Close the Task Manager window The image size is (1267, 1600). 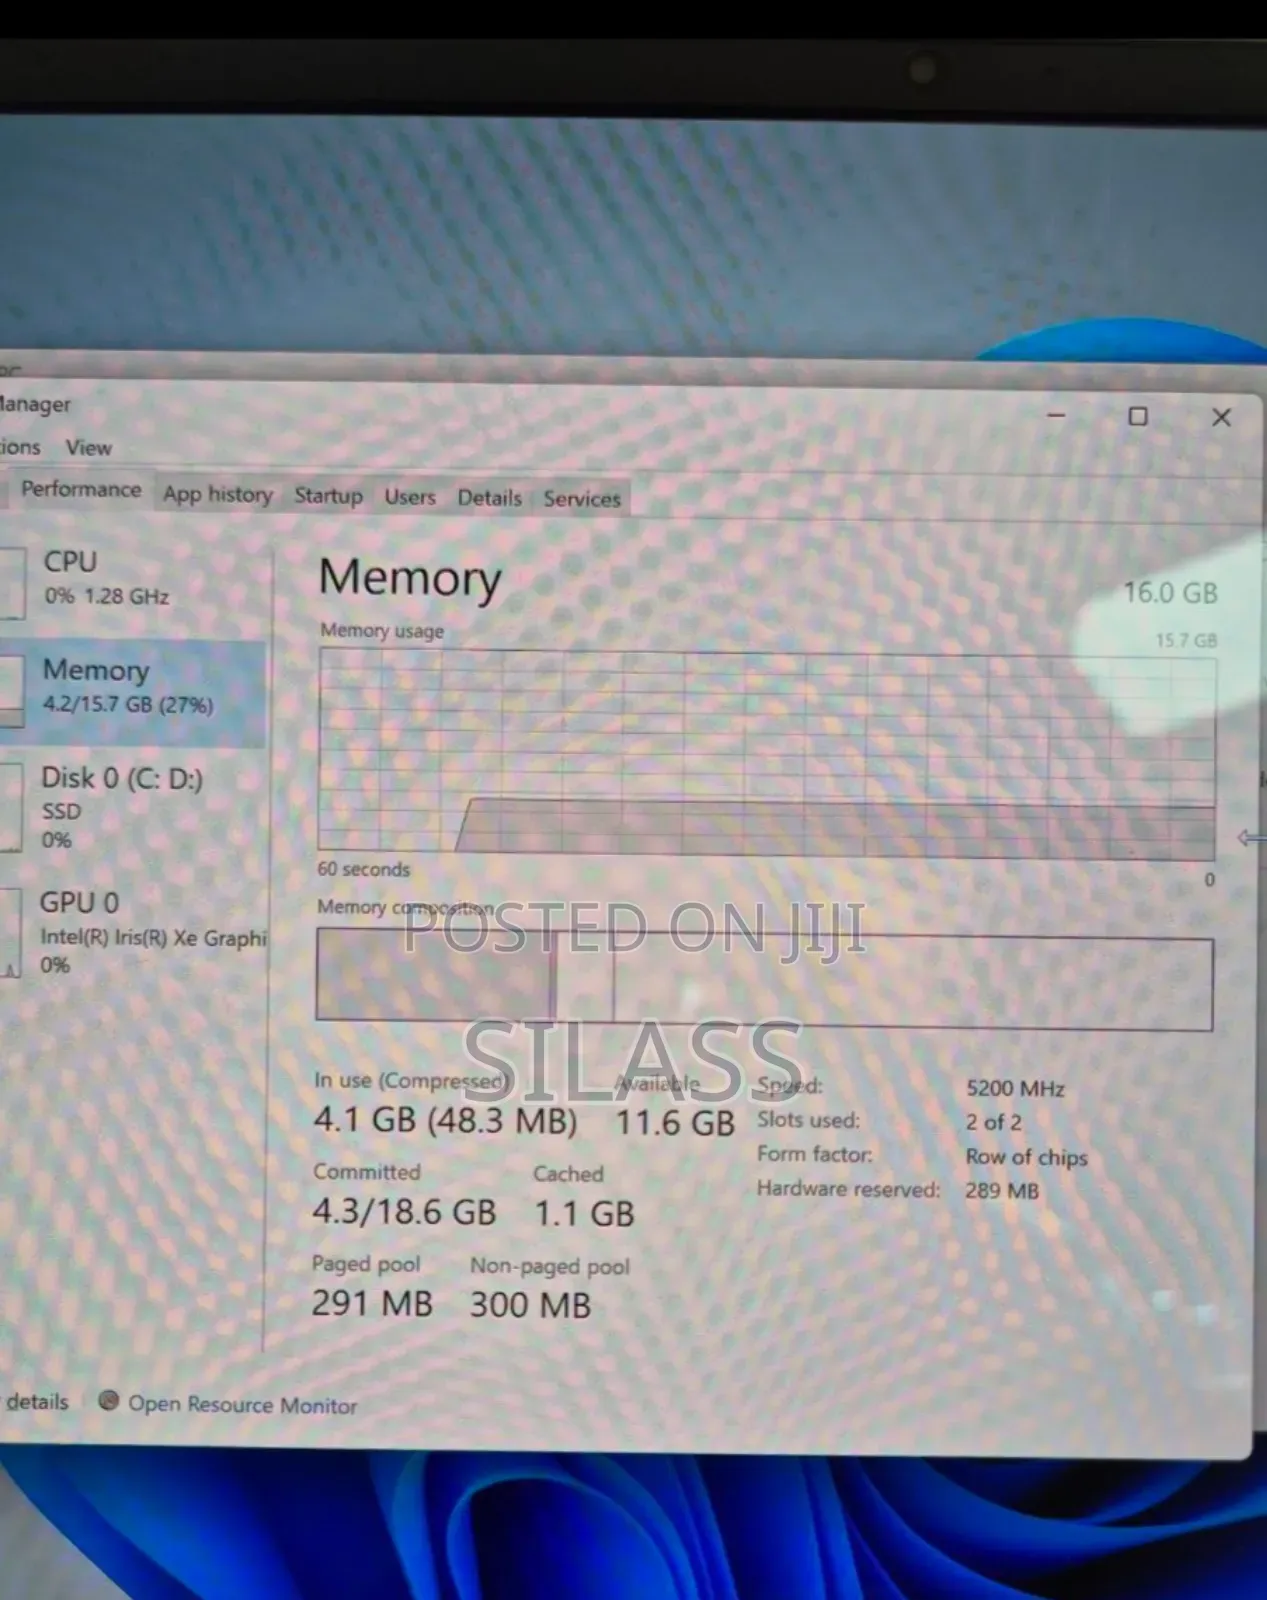click(x=1221, y=417)
